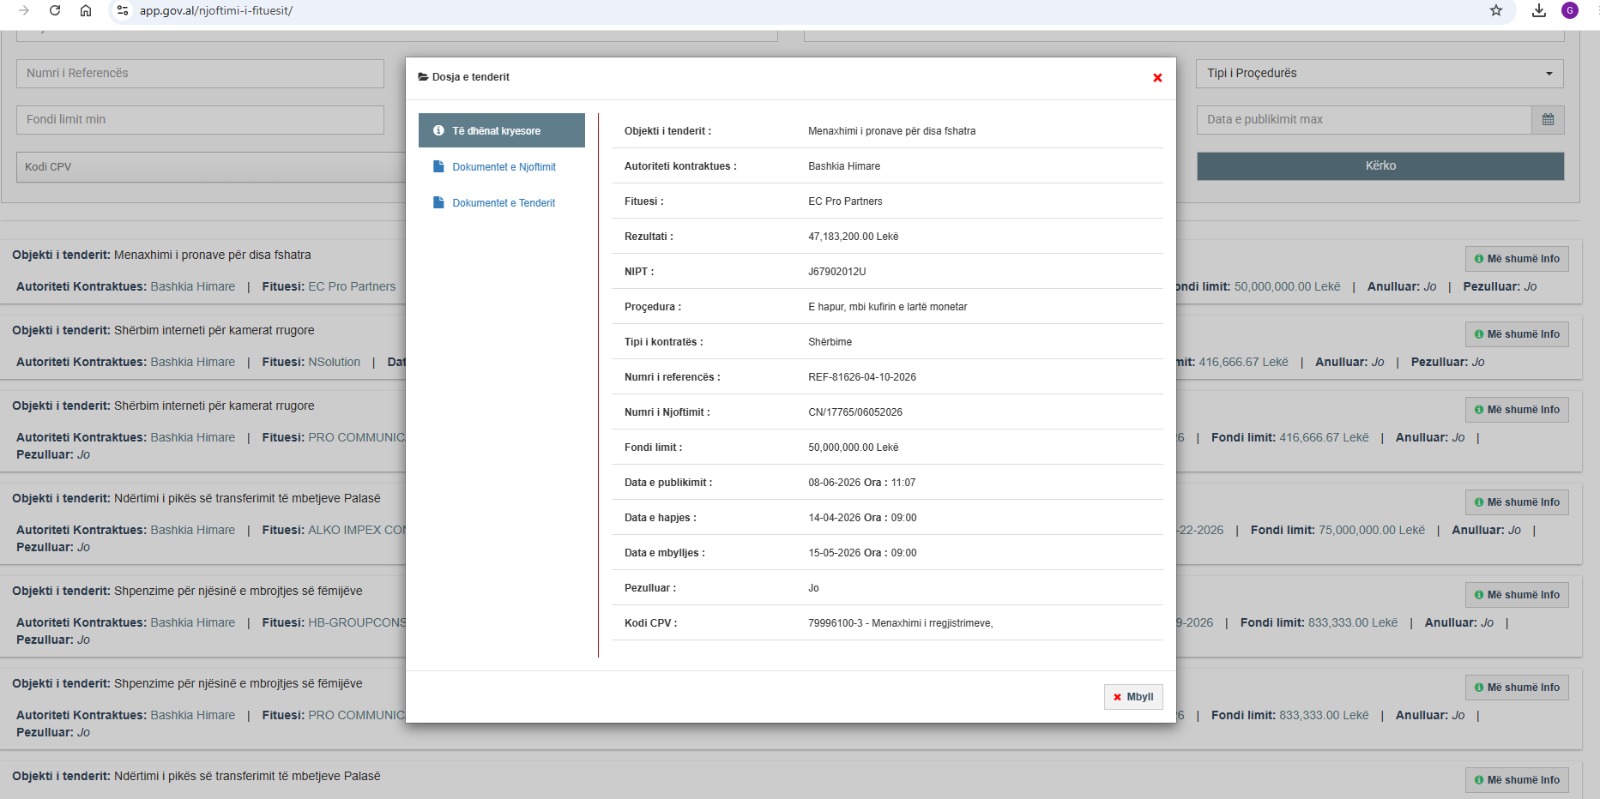Open browser downloads icon
Screen dimensions: 1600x799
coord(1539,10)
